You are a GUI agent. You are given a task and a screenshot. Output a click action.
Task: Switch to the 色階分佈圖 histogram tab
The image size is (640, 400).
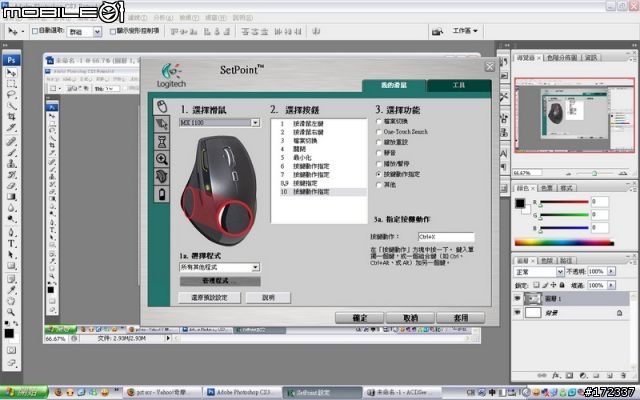tap(562, 58)
